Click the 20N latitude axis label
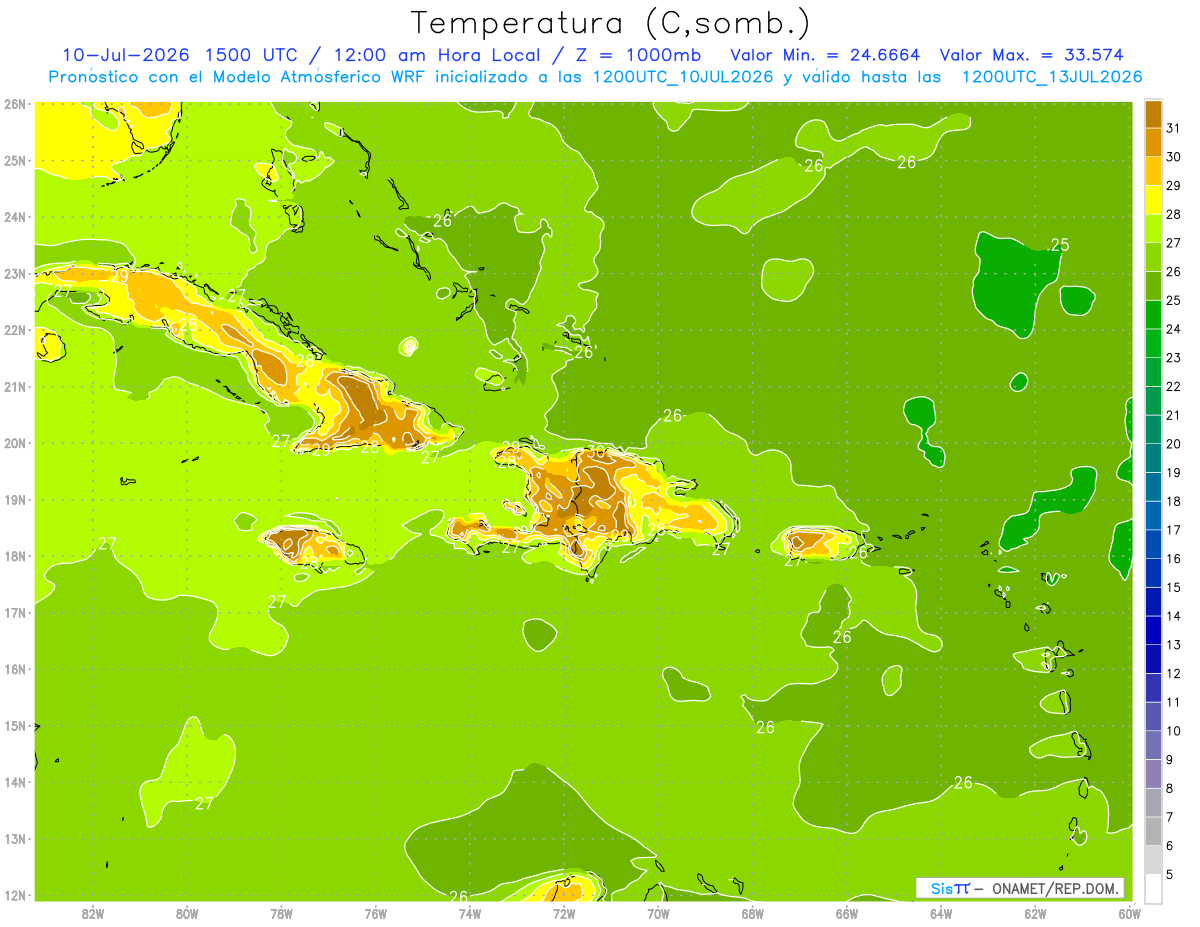 coord(15,443)
